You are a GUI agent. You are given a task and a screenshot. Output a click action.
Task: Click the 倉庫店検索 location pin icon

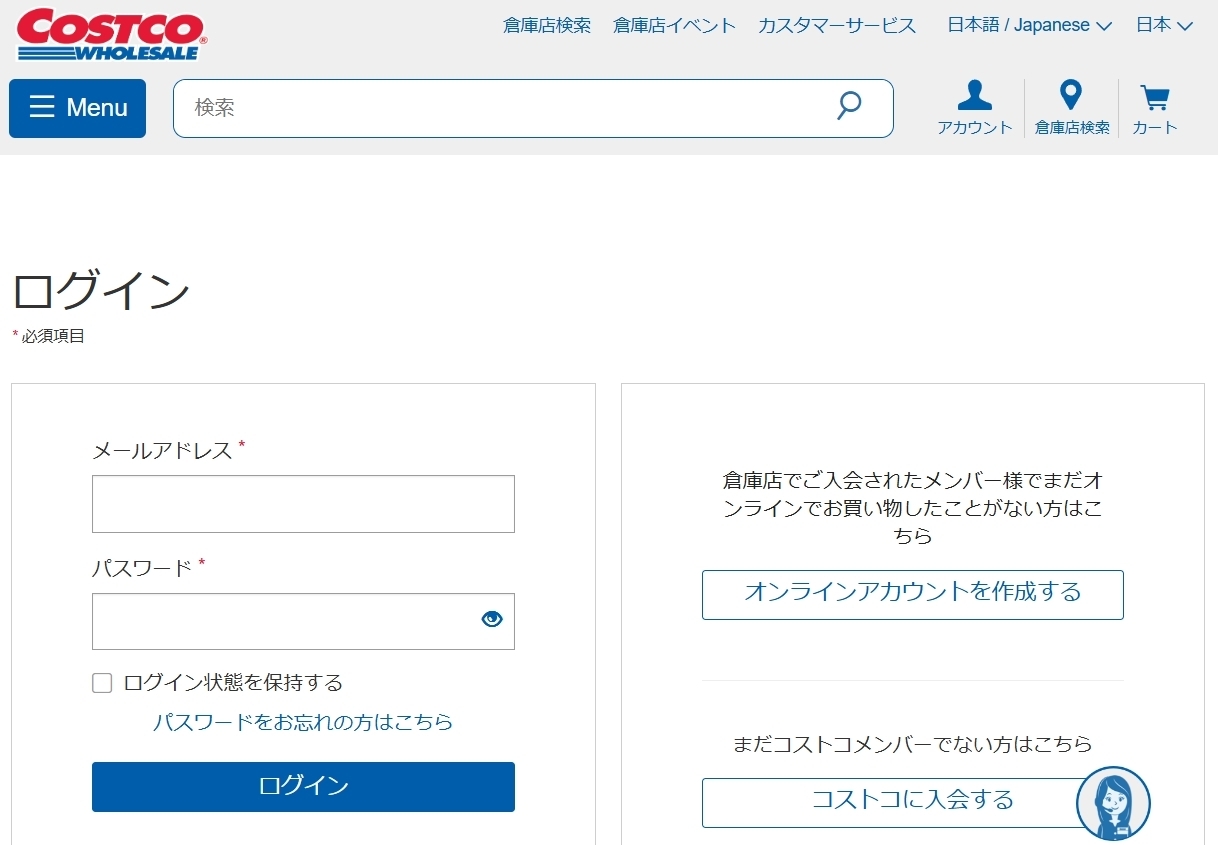coord(1071,97)
